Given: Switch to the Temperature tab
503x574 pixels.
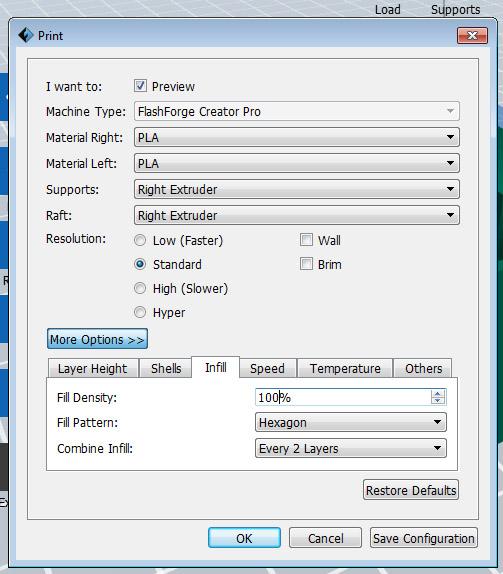Looking at the screenshot, I should pyautogui.click(x=345, y=368).
